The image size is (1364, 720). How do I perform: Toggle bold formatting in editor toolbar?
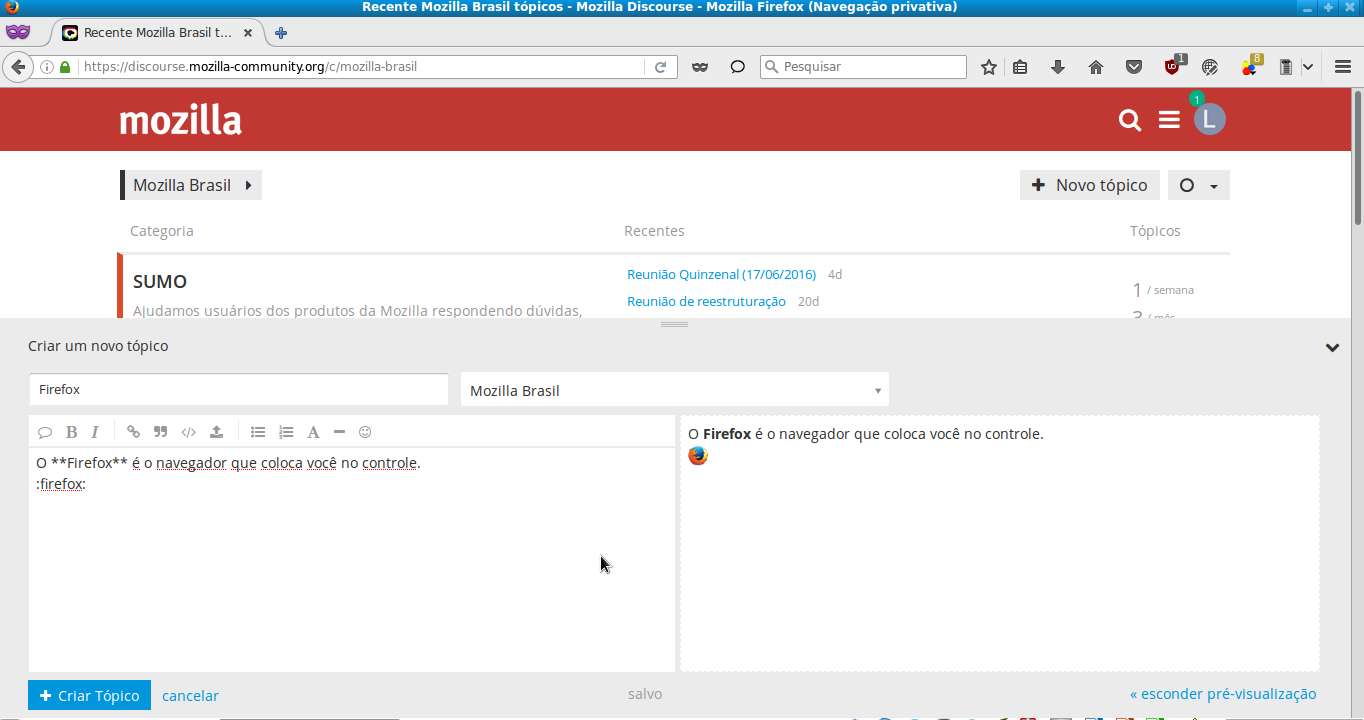point(71,432)
